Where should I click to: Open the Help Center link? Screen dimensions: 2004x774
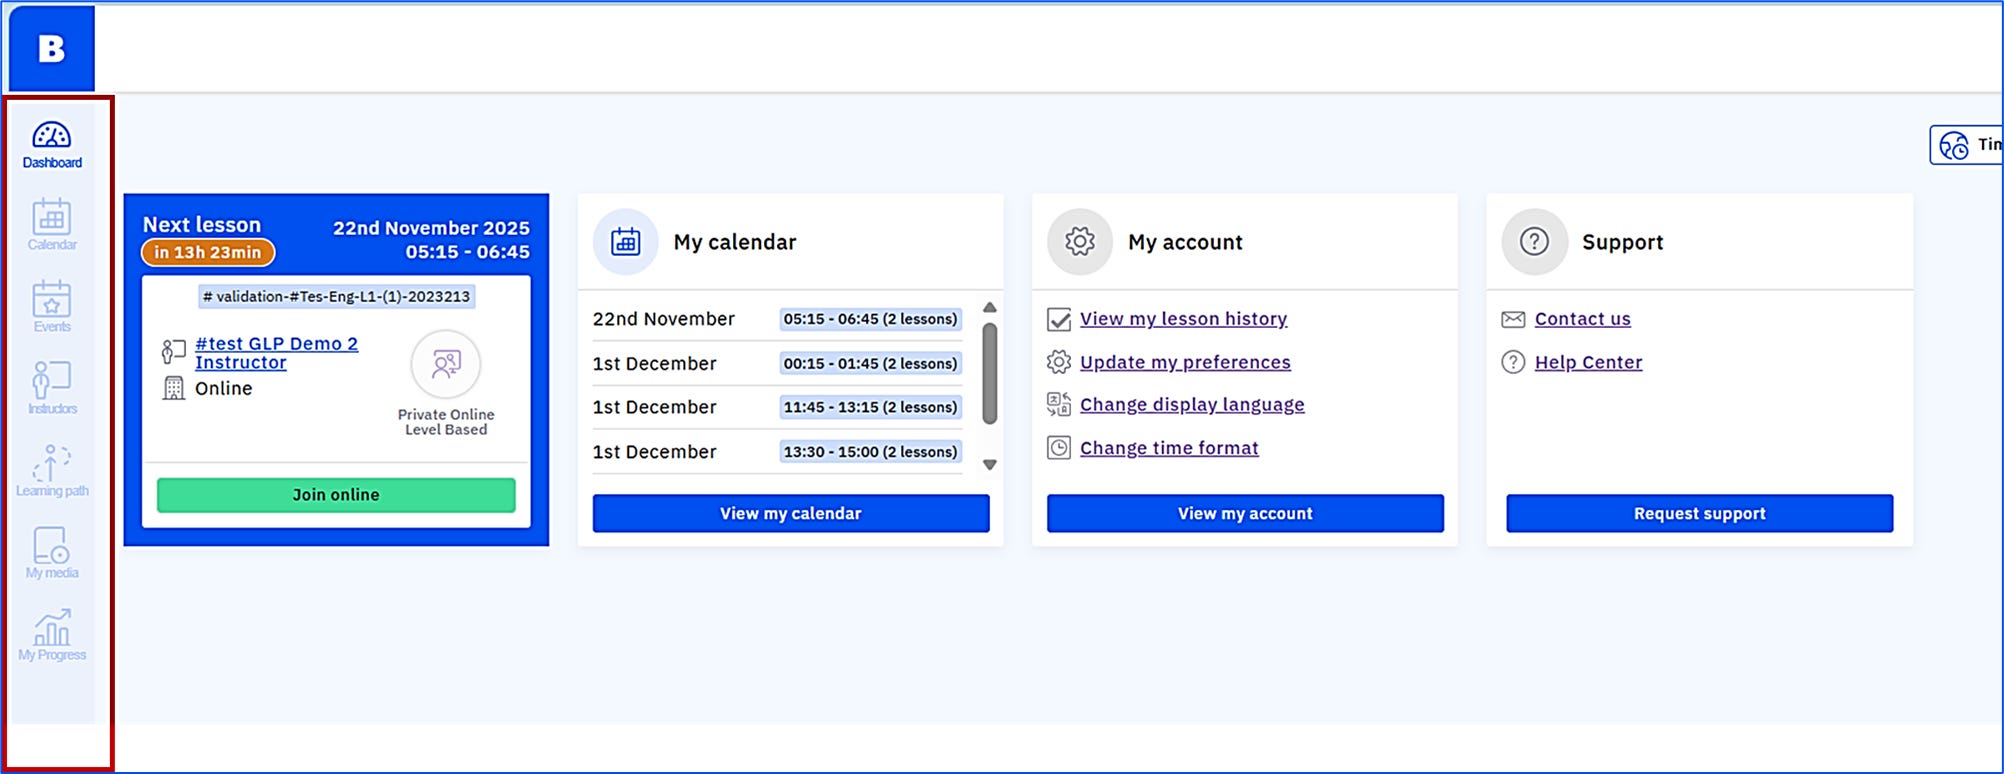tap(1588, 362)
